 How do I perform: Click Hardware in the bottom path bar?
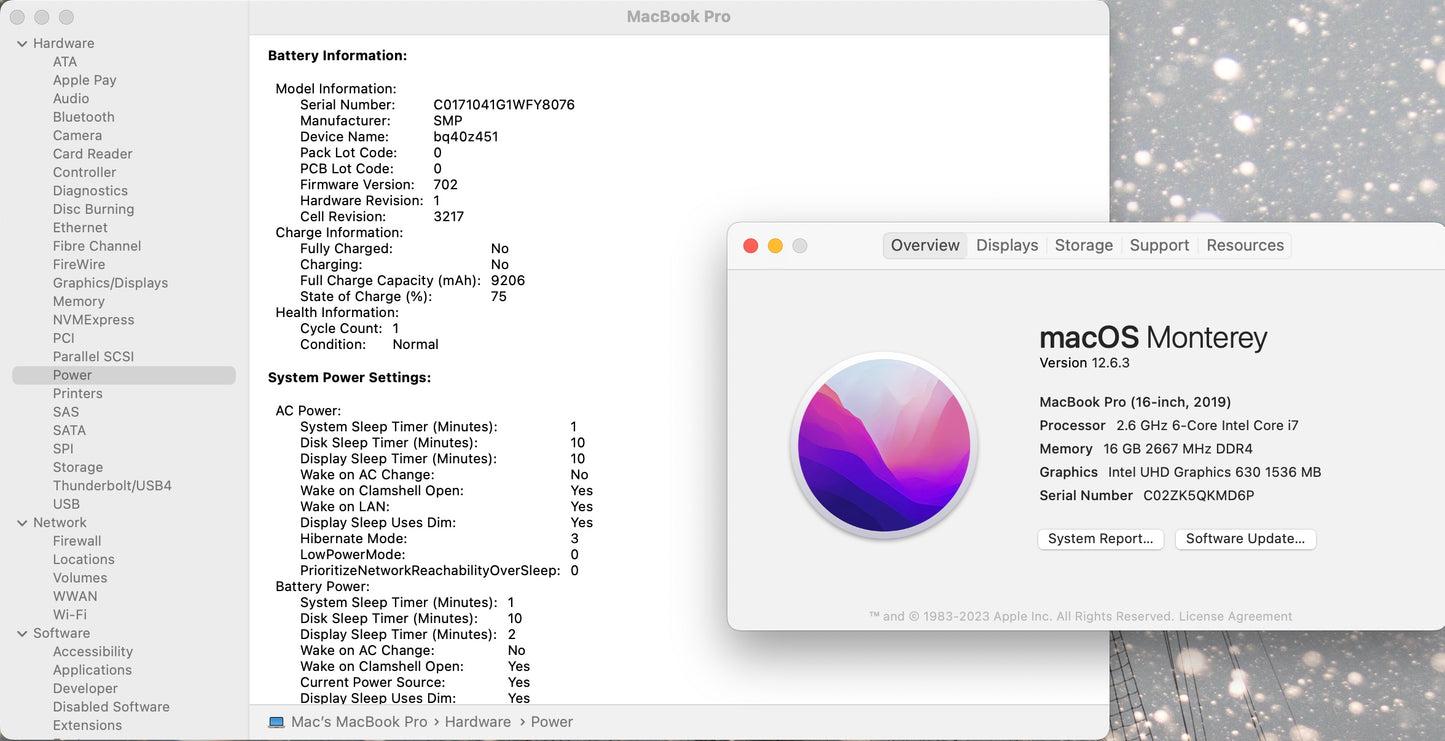click(477, 722)
